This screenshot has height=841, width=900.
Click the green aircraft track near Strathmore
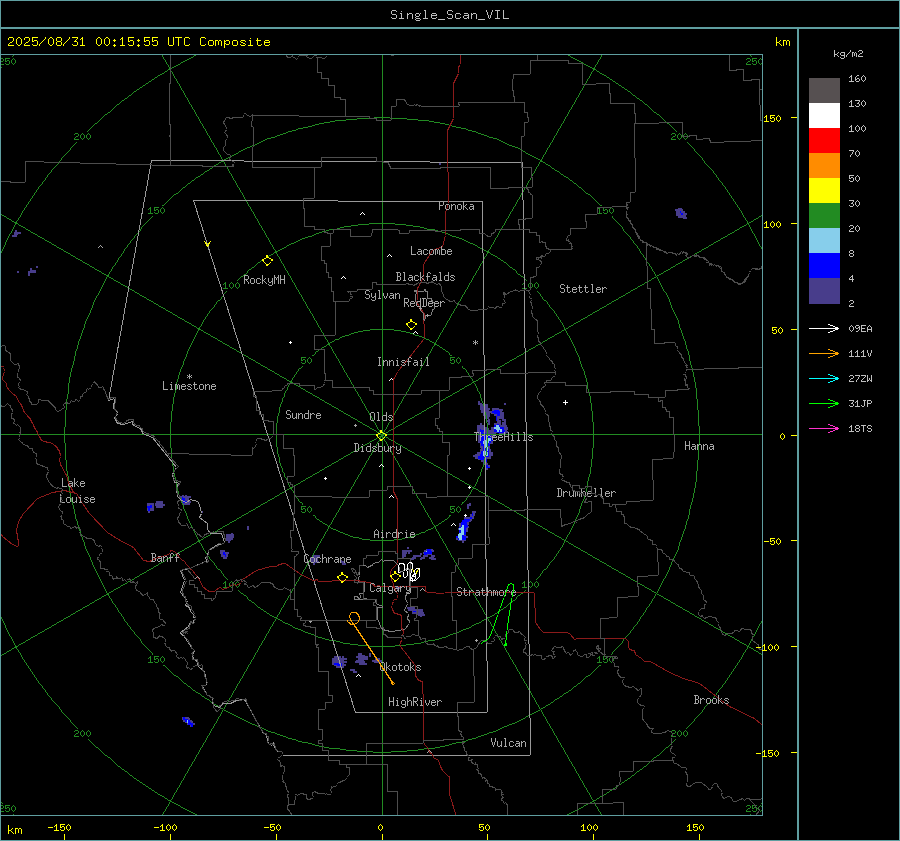pos(501,614)
